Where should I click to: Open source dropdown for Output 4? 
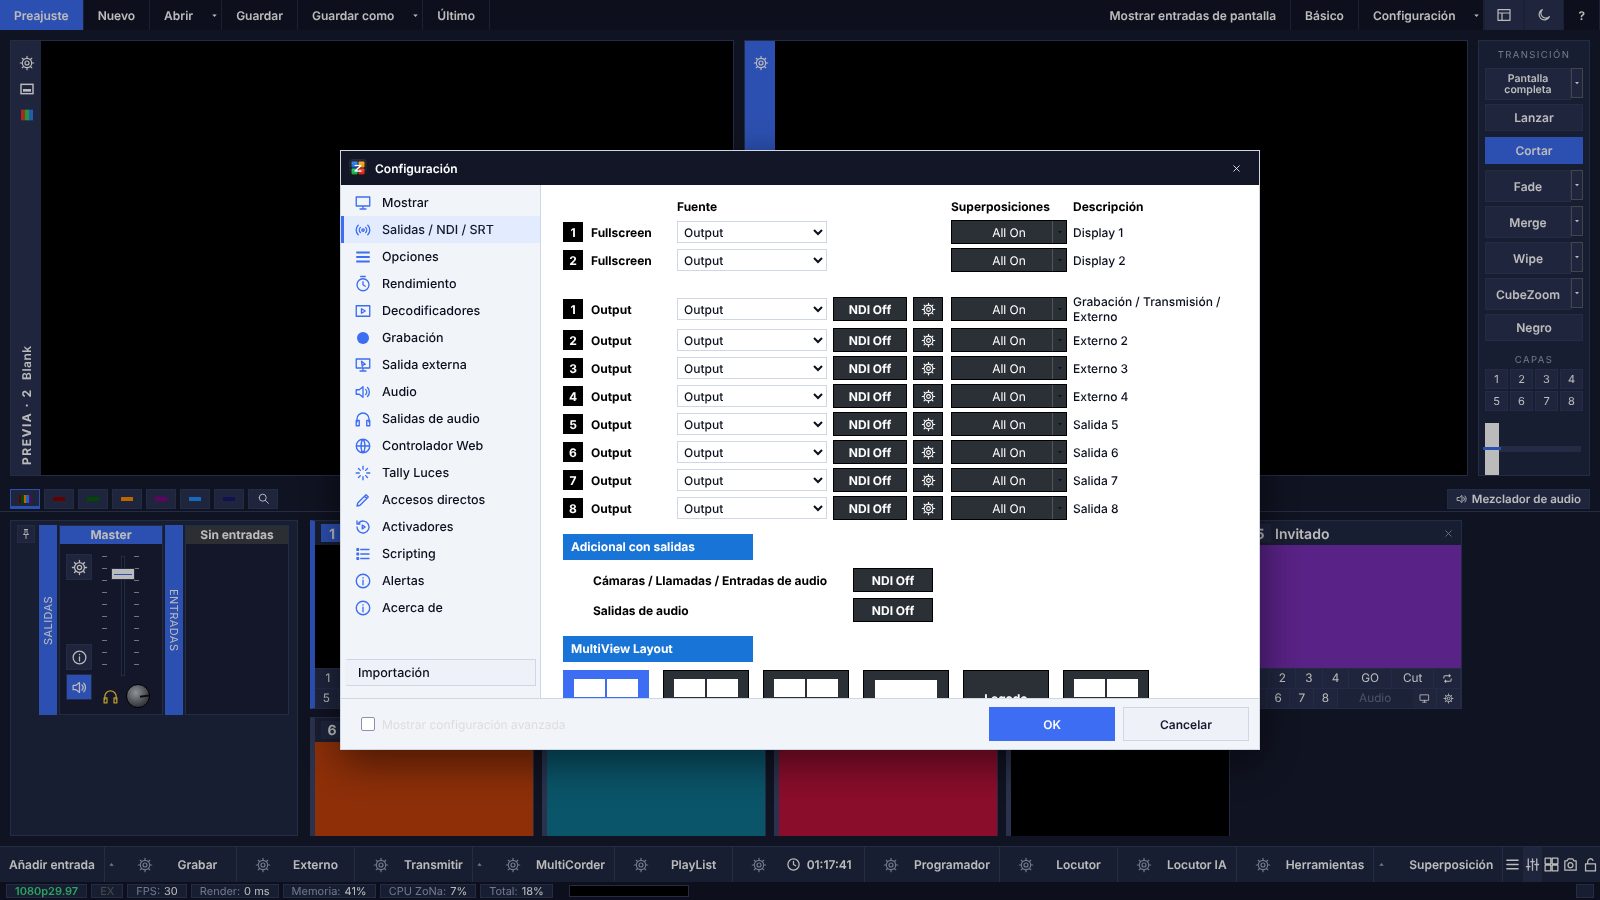pyautogui.click(x=751, y=397)
